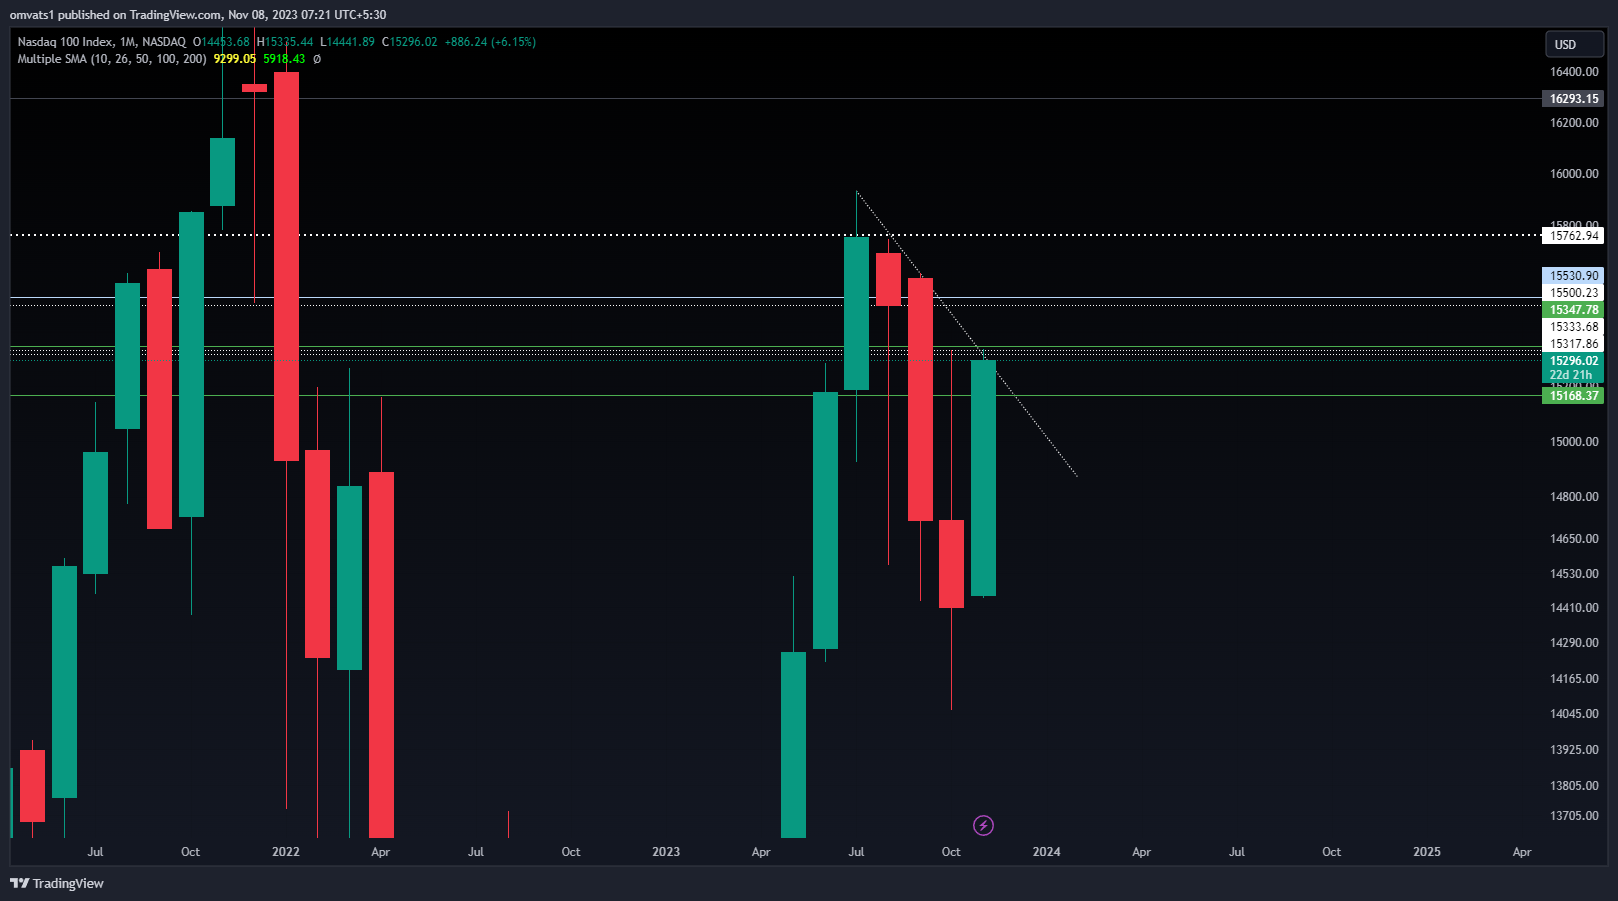This screenshot has width=1618, height=901.
Task: Click the green 15168.37 price label
Action: (x=1573, y=396)
